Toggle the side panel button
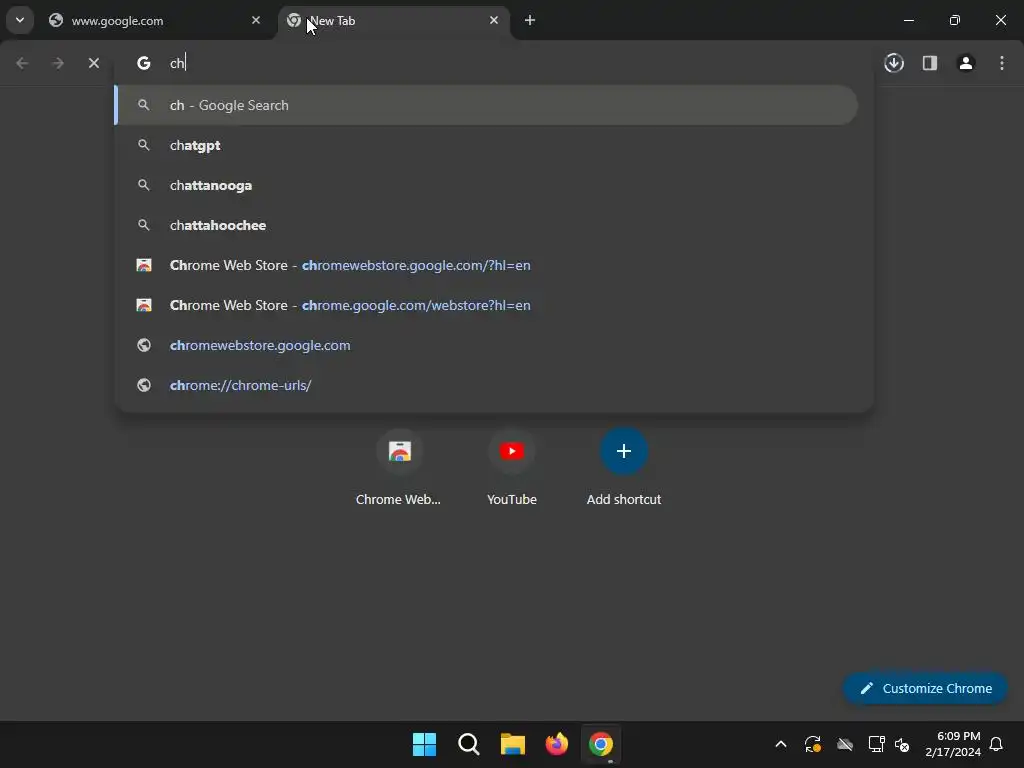This screenshot has width=1024, height=768. tap(930, 63)
